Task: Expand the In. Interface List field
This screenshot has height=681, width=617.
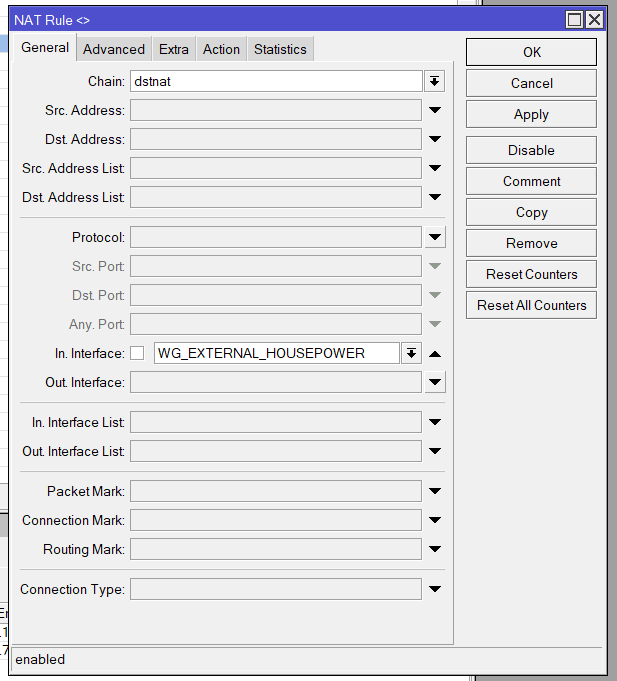Action: pyautogui.click(x=435, y=422)
